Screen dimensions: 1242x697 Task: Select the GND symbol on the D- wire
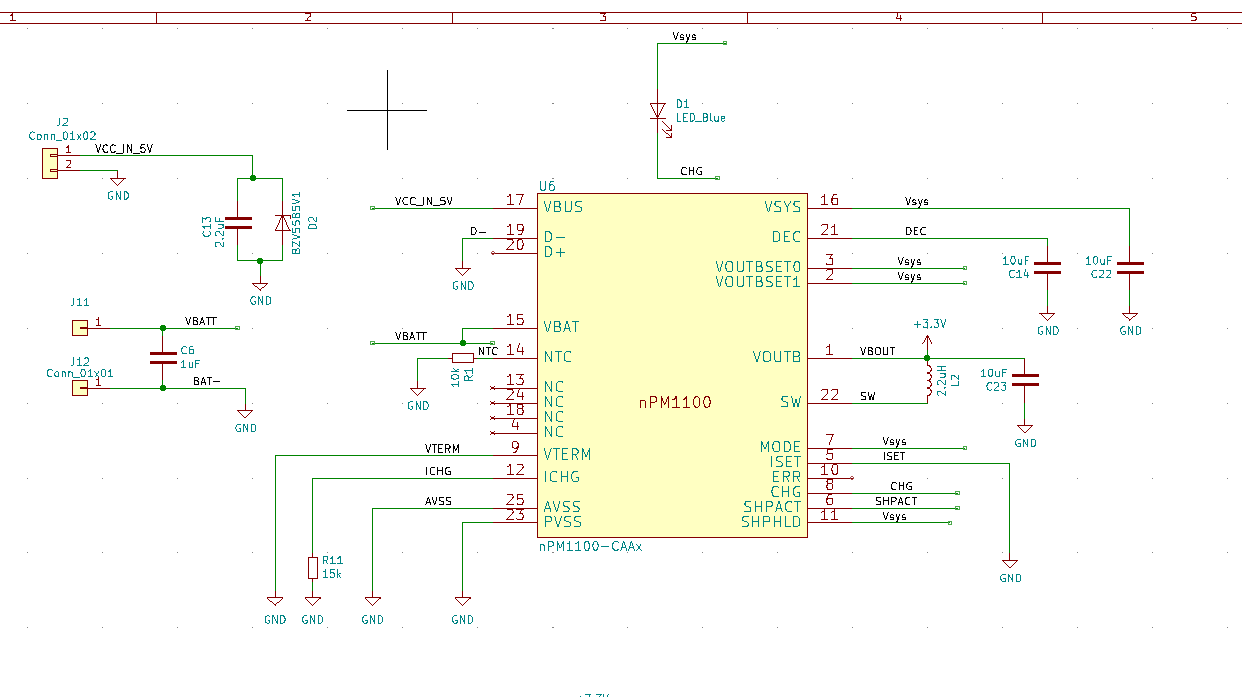pyautogui.click(x=462, y=274)
